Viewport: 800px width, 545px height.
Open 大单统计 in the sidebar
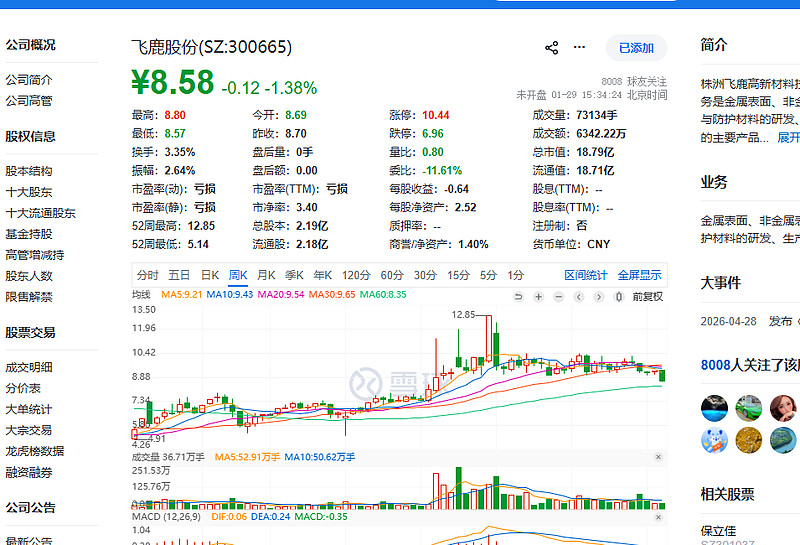click(29, 409)
